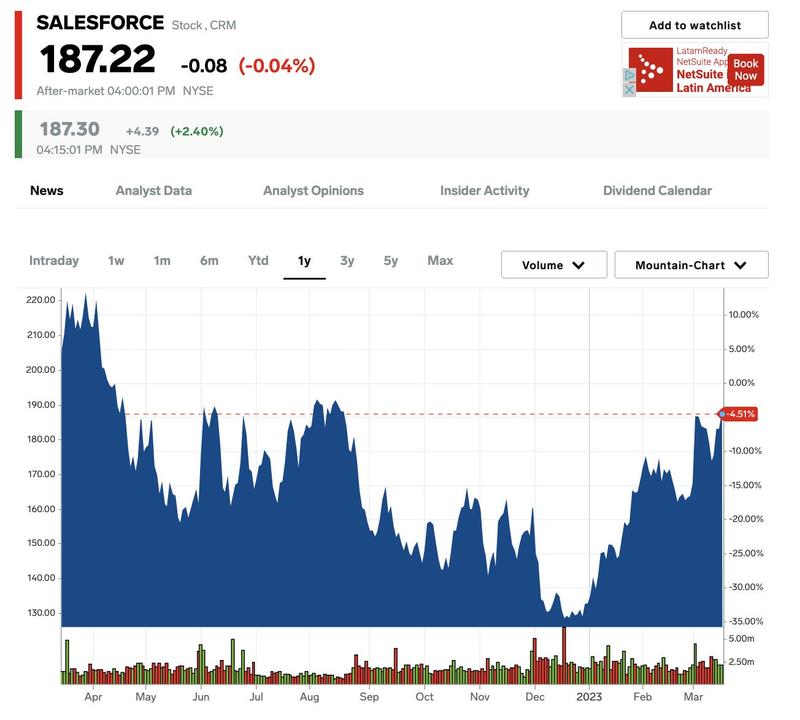Click the AdChoices triangle icon on ad
Viewport: 800px width, 720px height.
click(x=629, y=76)
